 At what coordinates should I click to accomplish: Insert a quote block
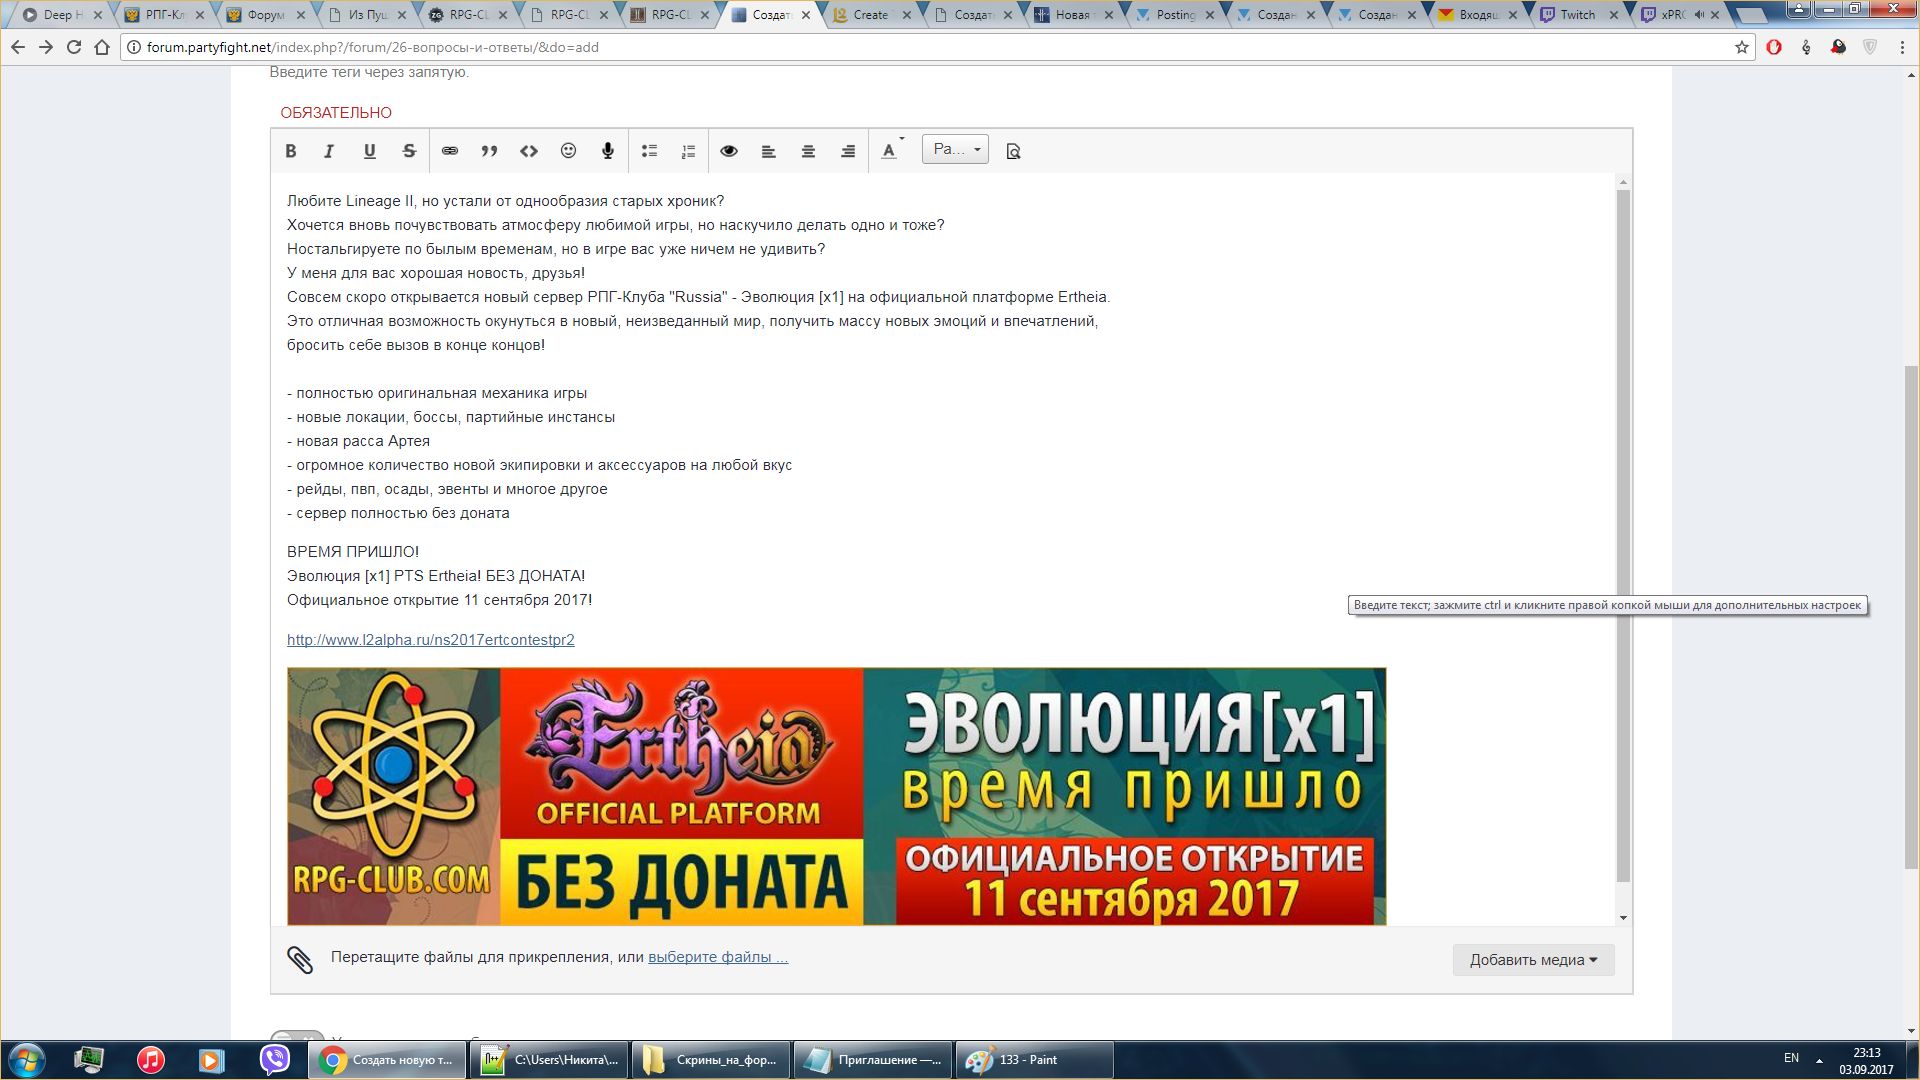(x=489, y=151)
